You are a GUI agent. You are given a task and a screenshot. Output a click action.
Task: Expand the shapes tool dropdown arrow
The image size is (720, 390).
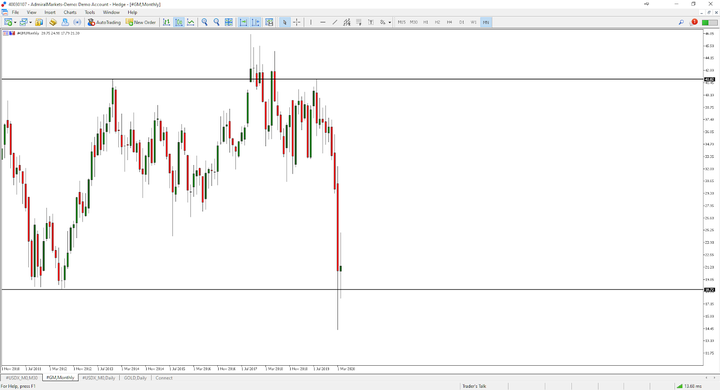pyautogui.click(x=390, y=22)
